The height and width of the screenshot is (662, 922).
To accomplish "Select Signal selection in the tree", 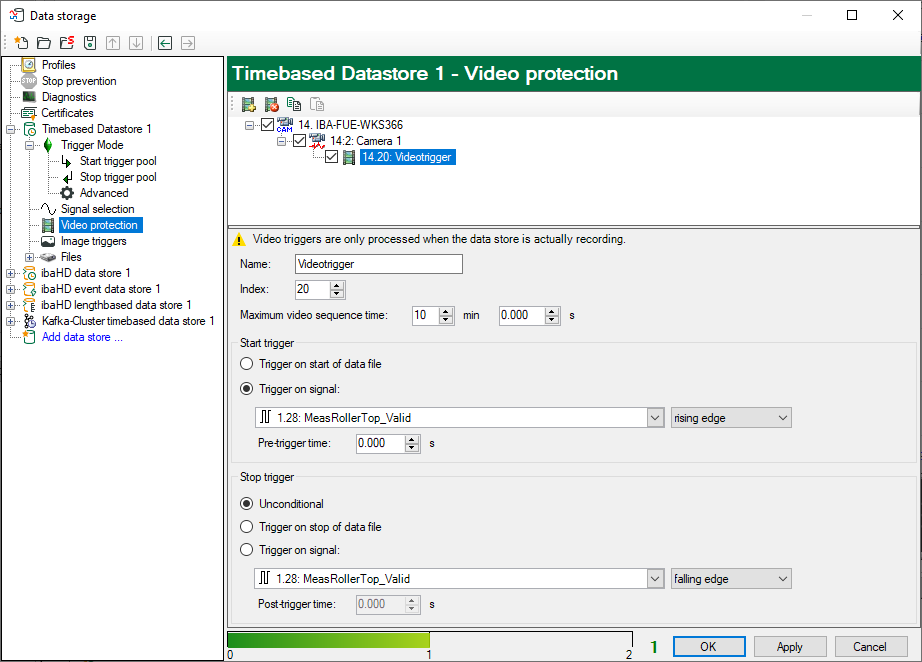I will tap(97, 209).
